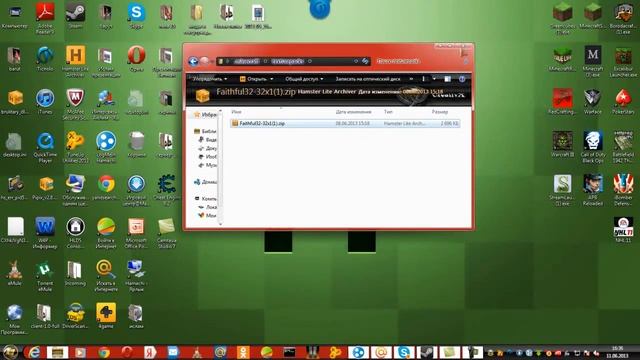
Task: Select the Microsoft Office PowerPoint desktop icon
Action: pyautogui.click(x=136, y=233)
